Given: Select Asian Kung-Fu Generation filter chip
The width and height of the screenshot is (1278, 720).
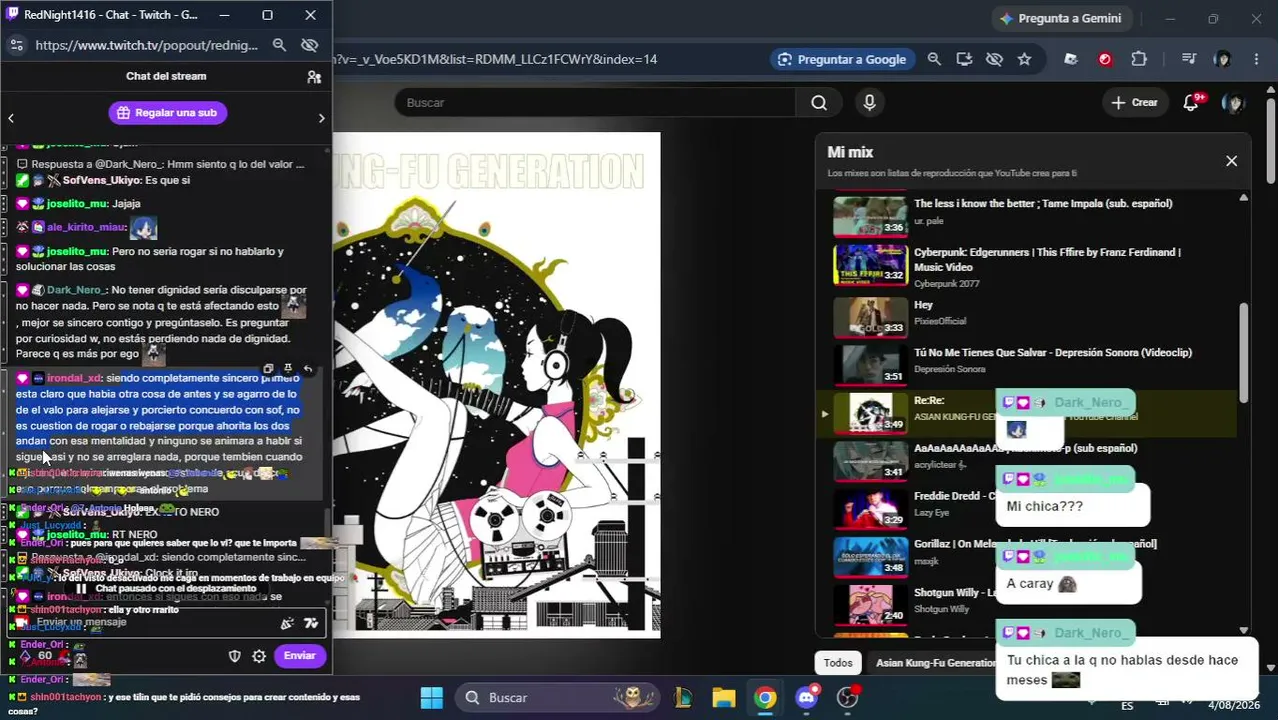Looking at the screenshot, I should pos(935,663).
